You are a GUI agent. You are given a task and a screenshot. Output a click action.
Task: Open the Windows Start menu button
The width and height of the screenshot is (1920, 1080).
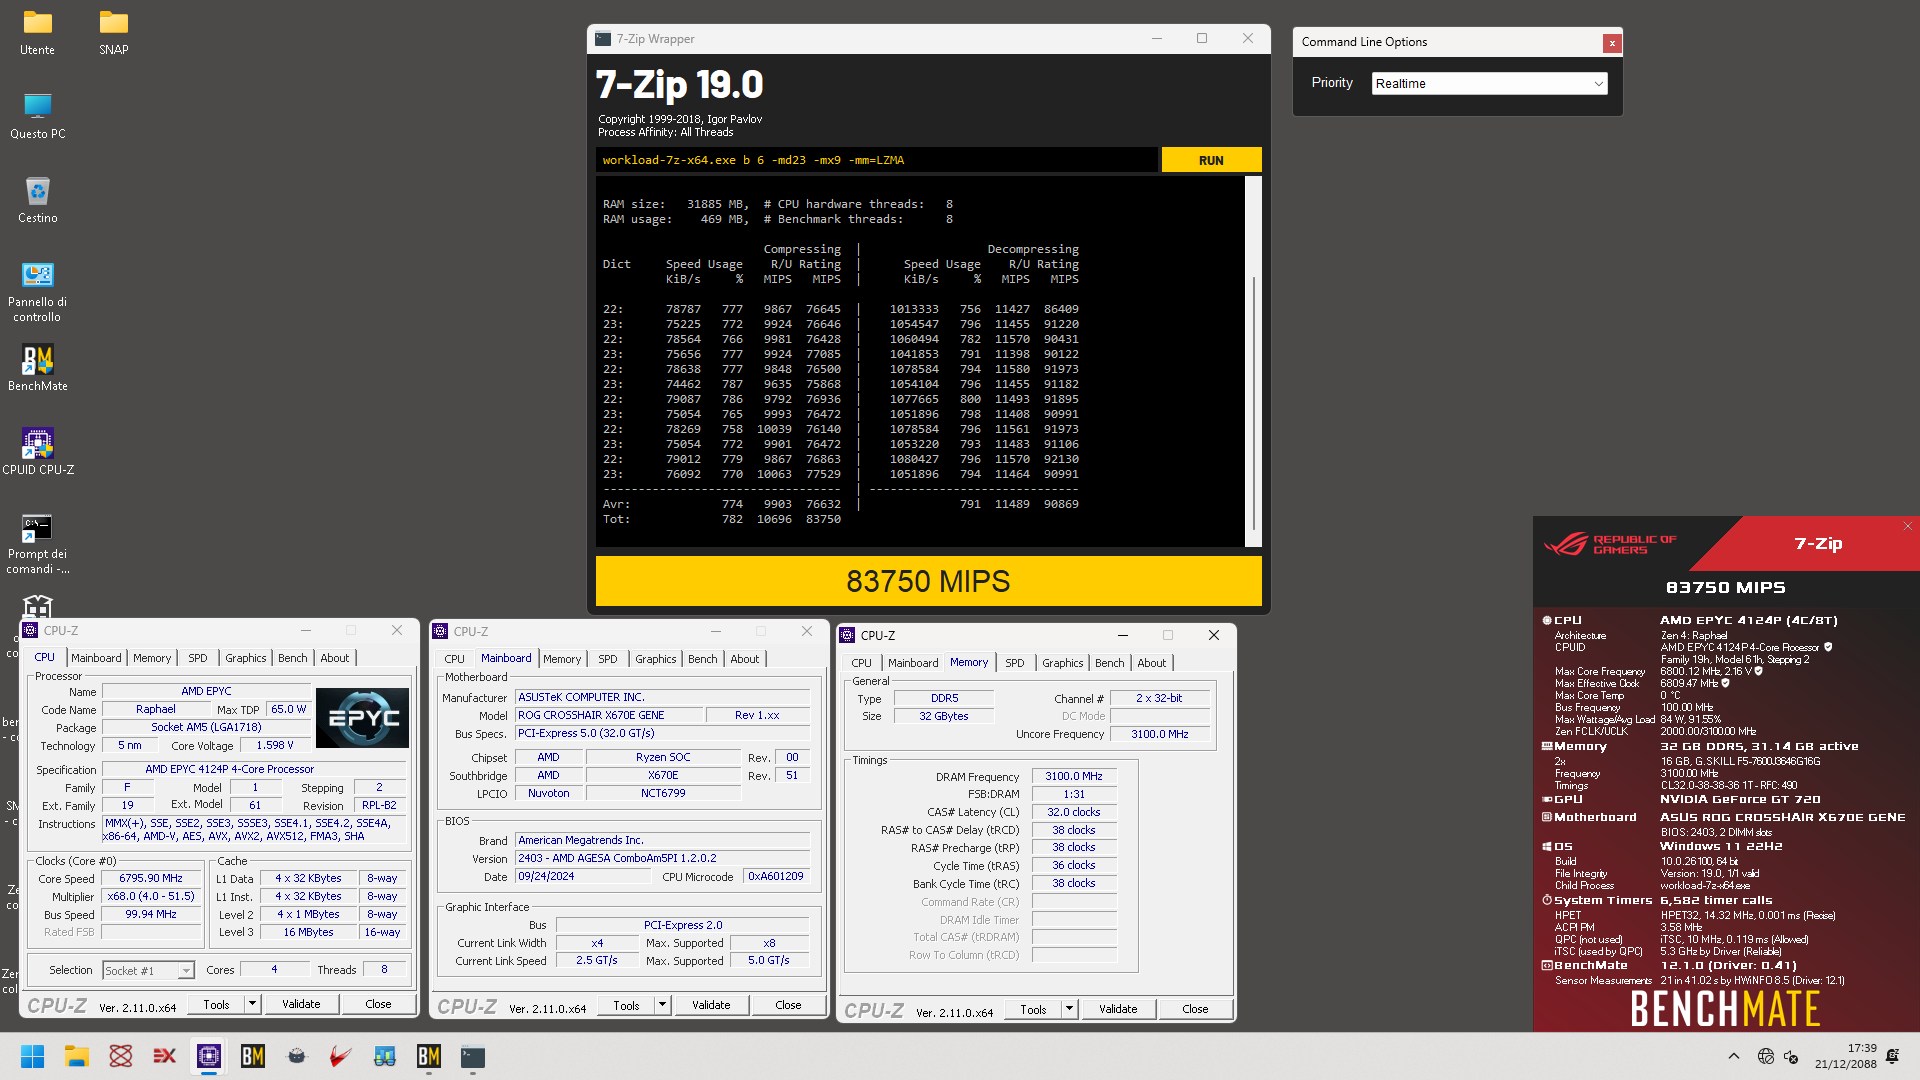tap(32, 1056)
